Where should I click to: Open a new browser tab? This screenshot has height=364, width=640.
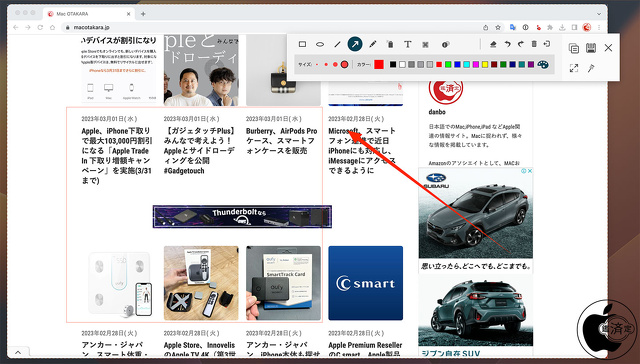click(x=143, y=14)
